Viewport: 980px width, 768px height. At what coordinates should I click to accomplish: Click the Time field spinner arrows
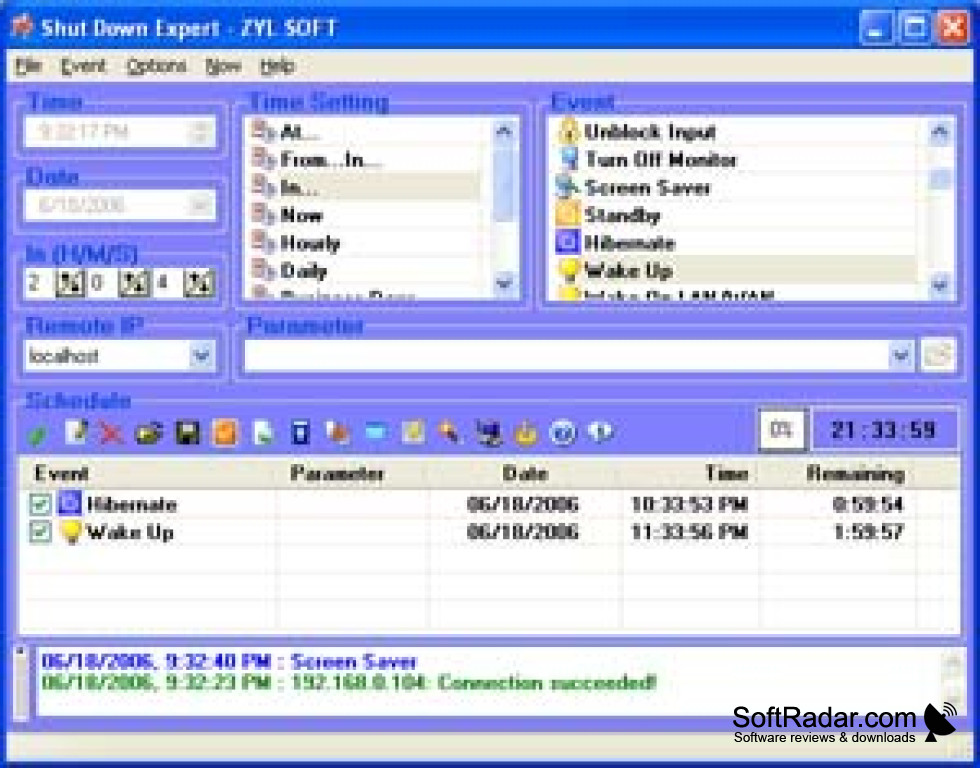200,132
